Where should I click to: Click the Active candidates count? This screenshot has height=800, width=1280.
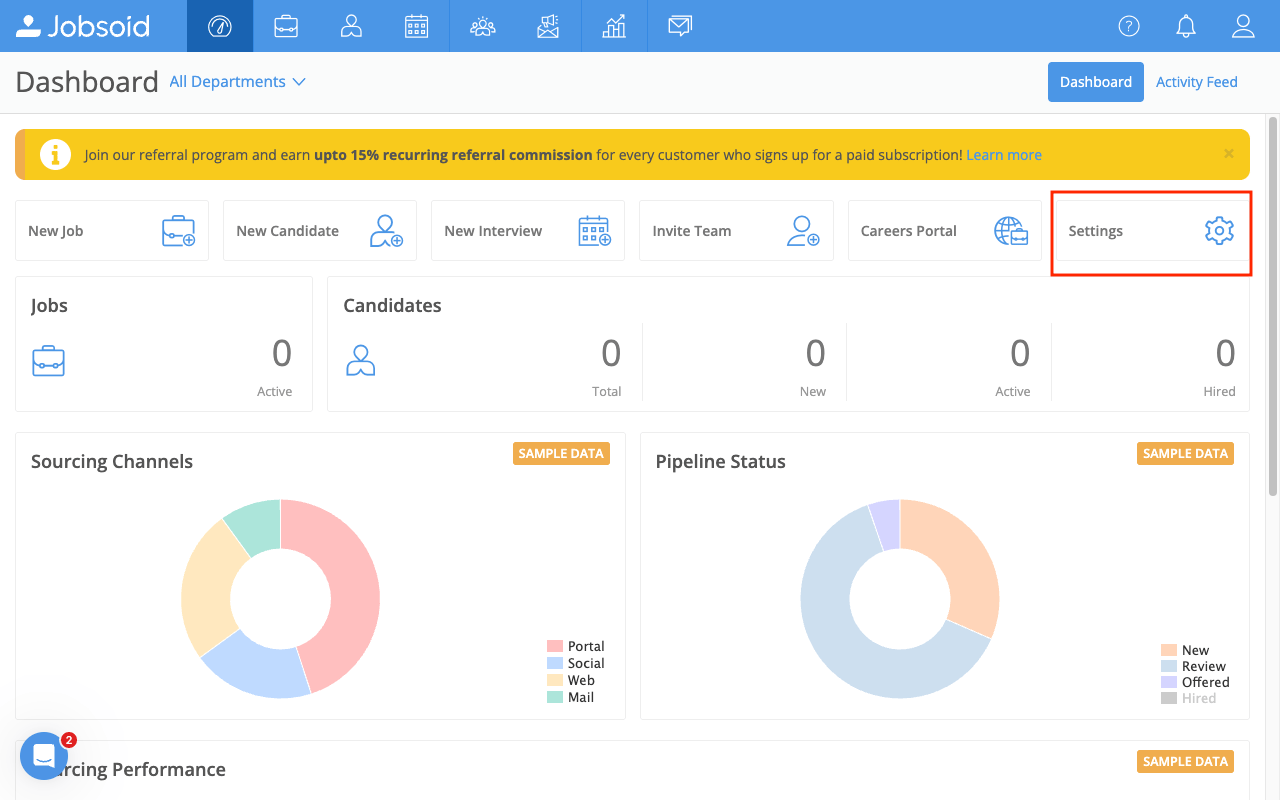[x=1020, y=353]
